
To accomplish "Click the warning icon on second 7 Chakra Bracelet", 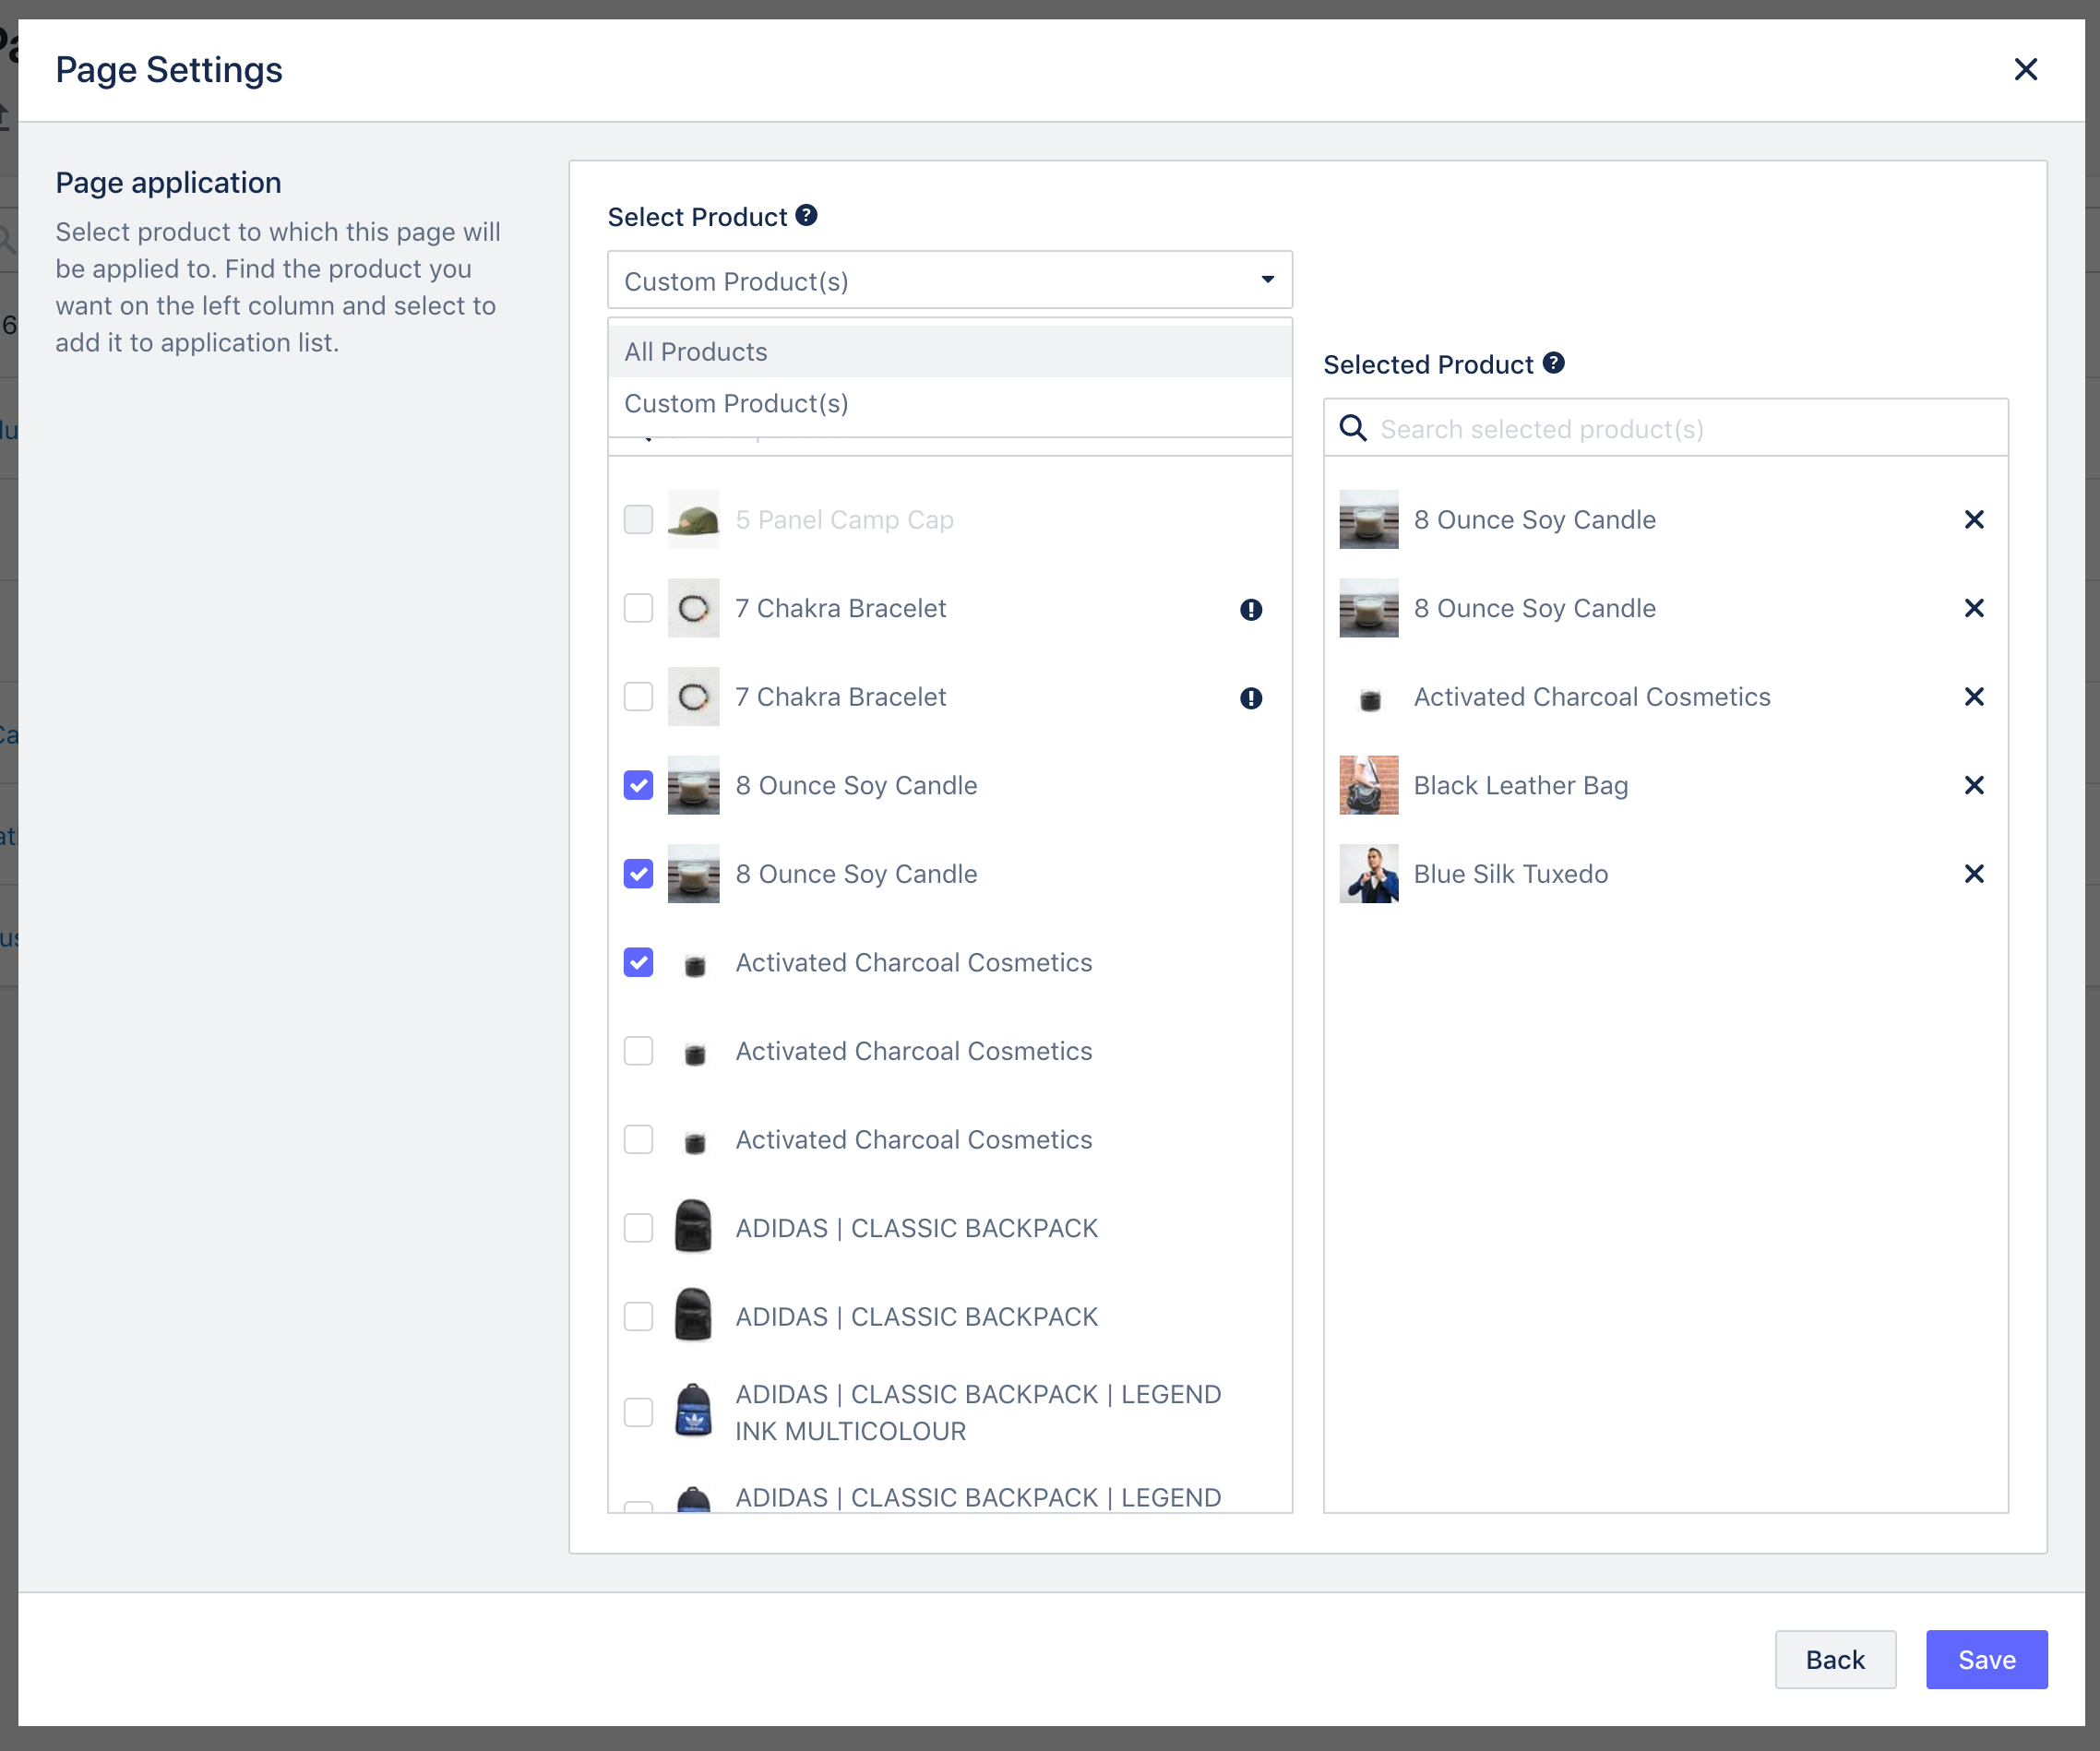I will (x=1251, y=698).
